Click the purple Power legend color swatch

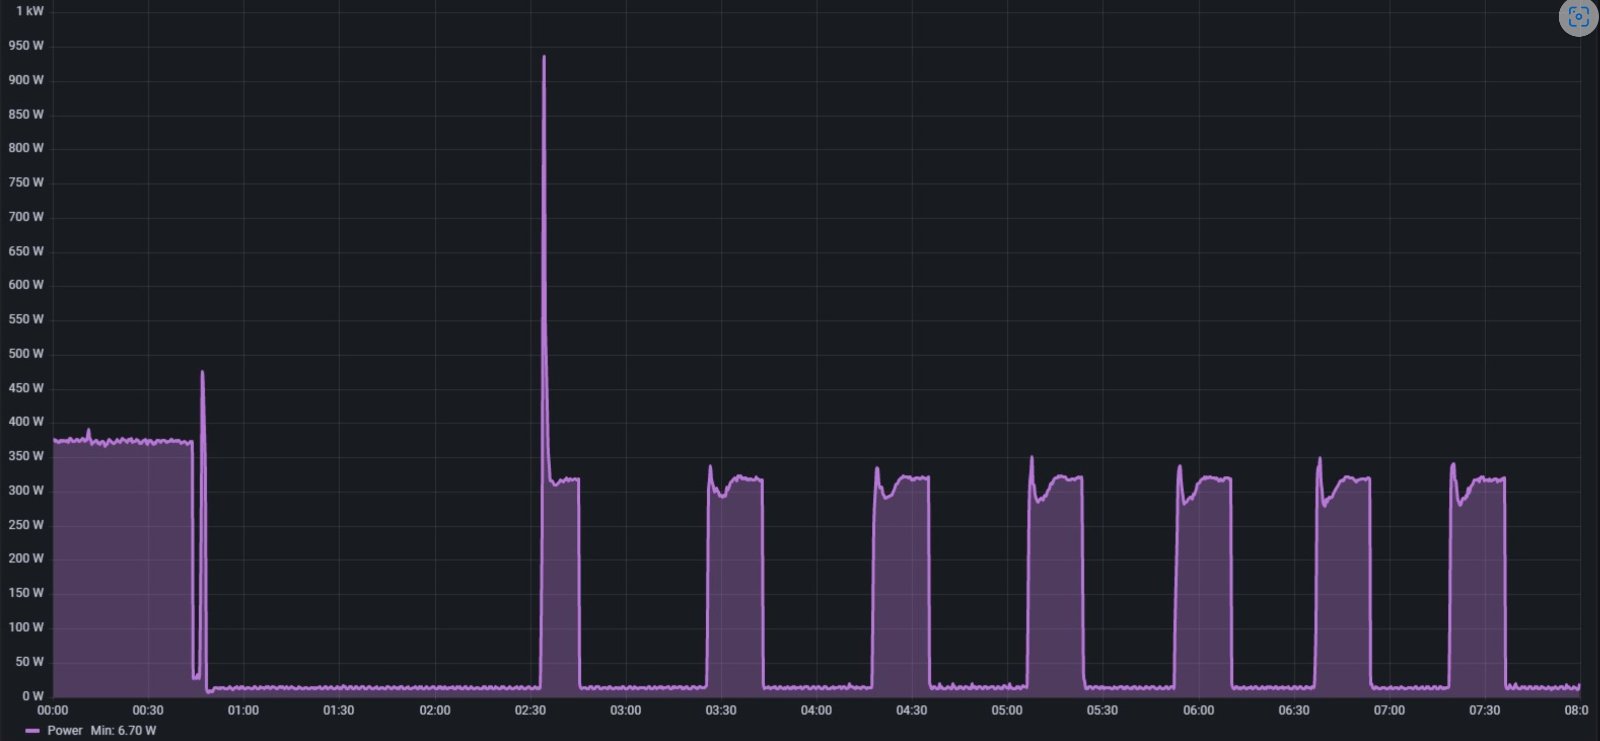pos(33,731)
